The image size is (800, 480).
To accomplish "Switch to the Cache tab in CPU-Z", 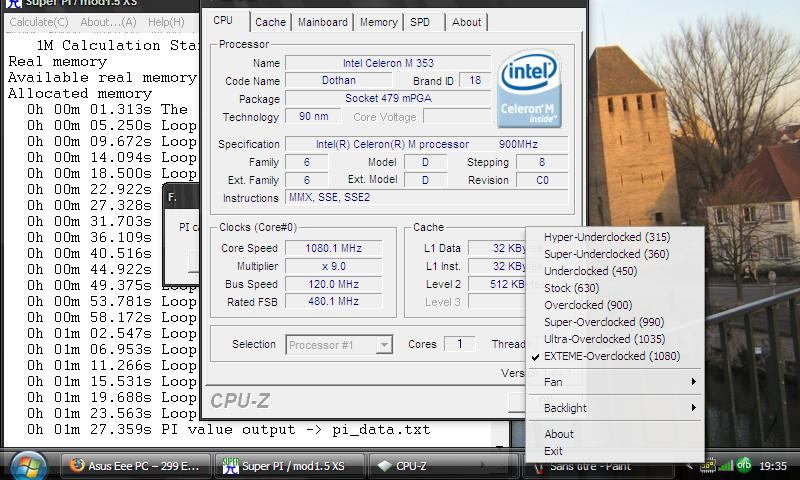I will (x=270, y=22).
